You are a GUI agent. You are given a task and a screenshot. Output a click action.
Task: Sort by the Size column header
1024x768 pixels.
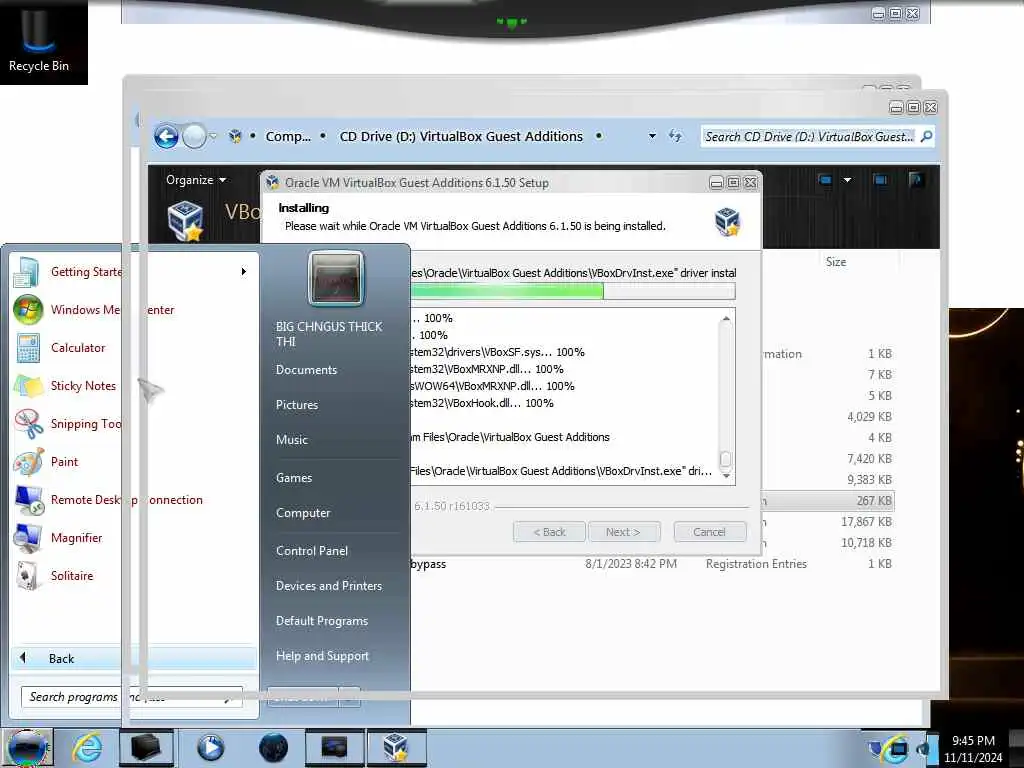(836, 262)
